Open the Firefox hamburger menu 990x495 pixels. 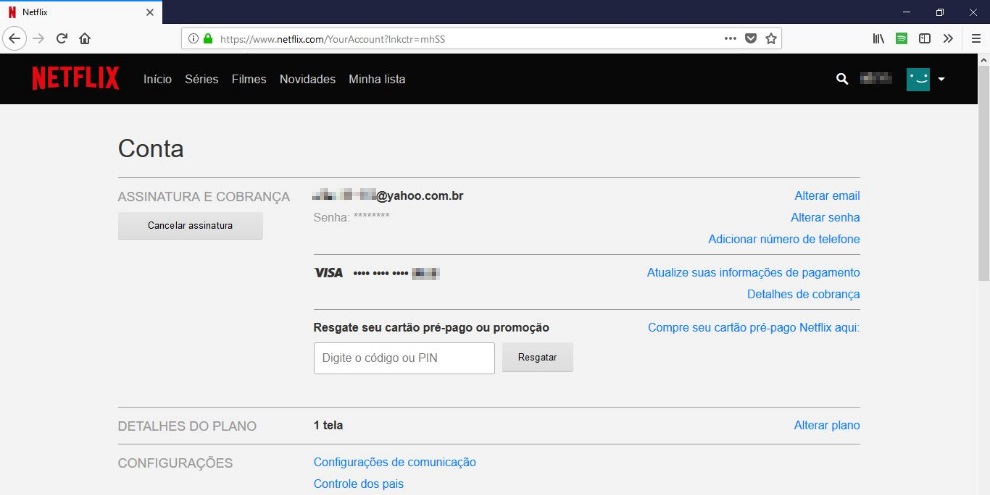[x=976, y=39]
